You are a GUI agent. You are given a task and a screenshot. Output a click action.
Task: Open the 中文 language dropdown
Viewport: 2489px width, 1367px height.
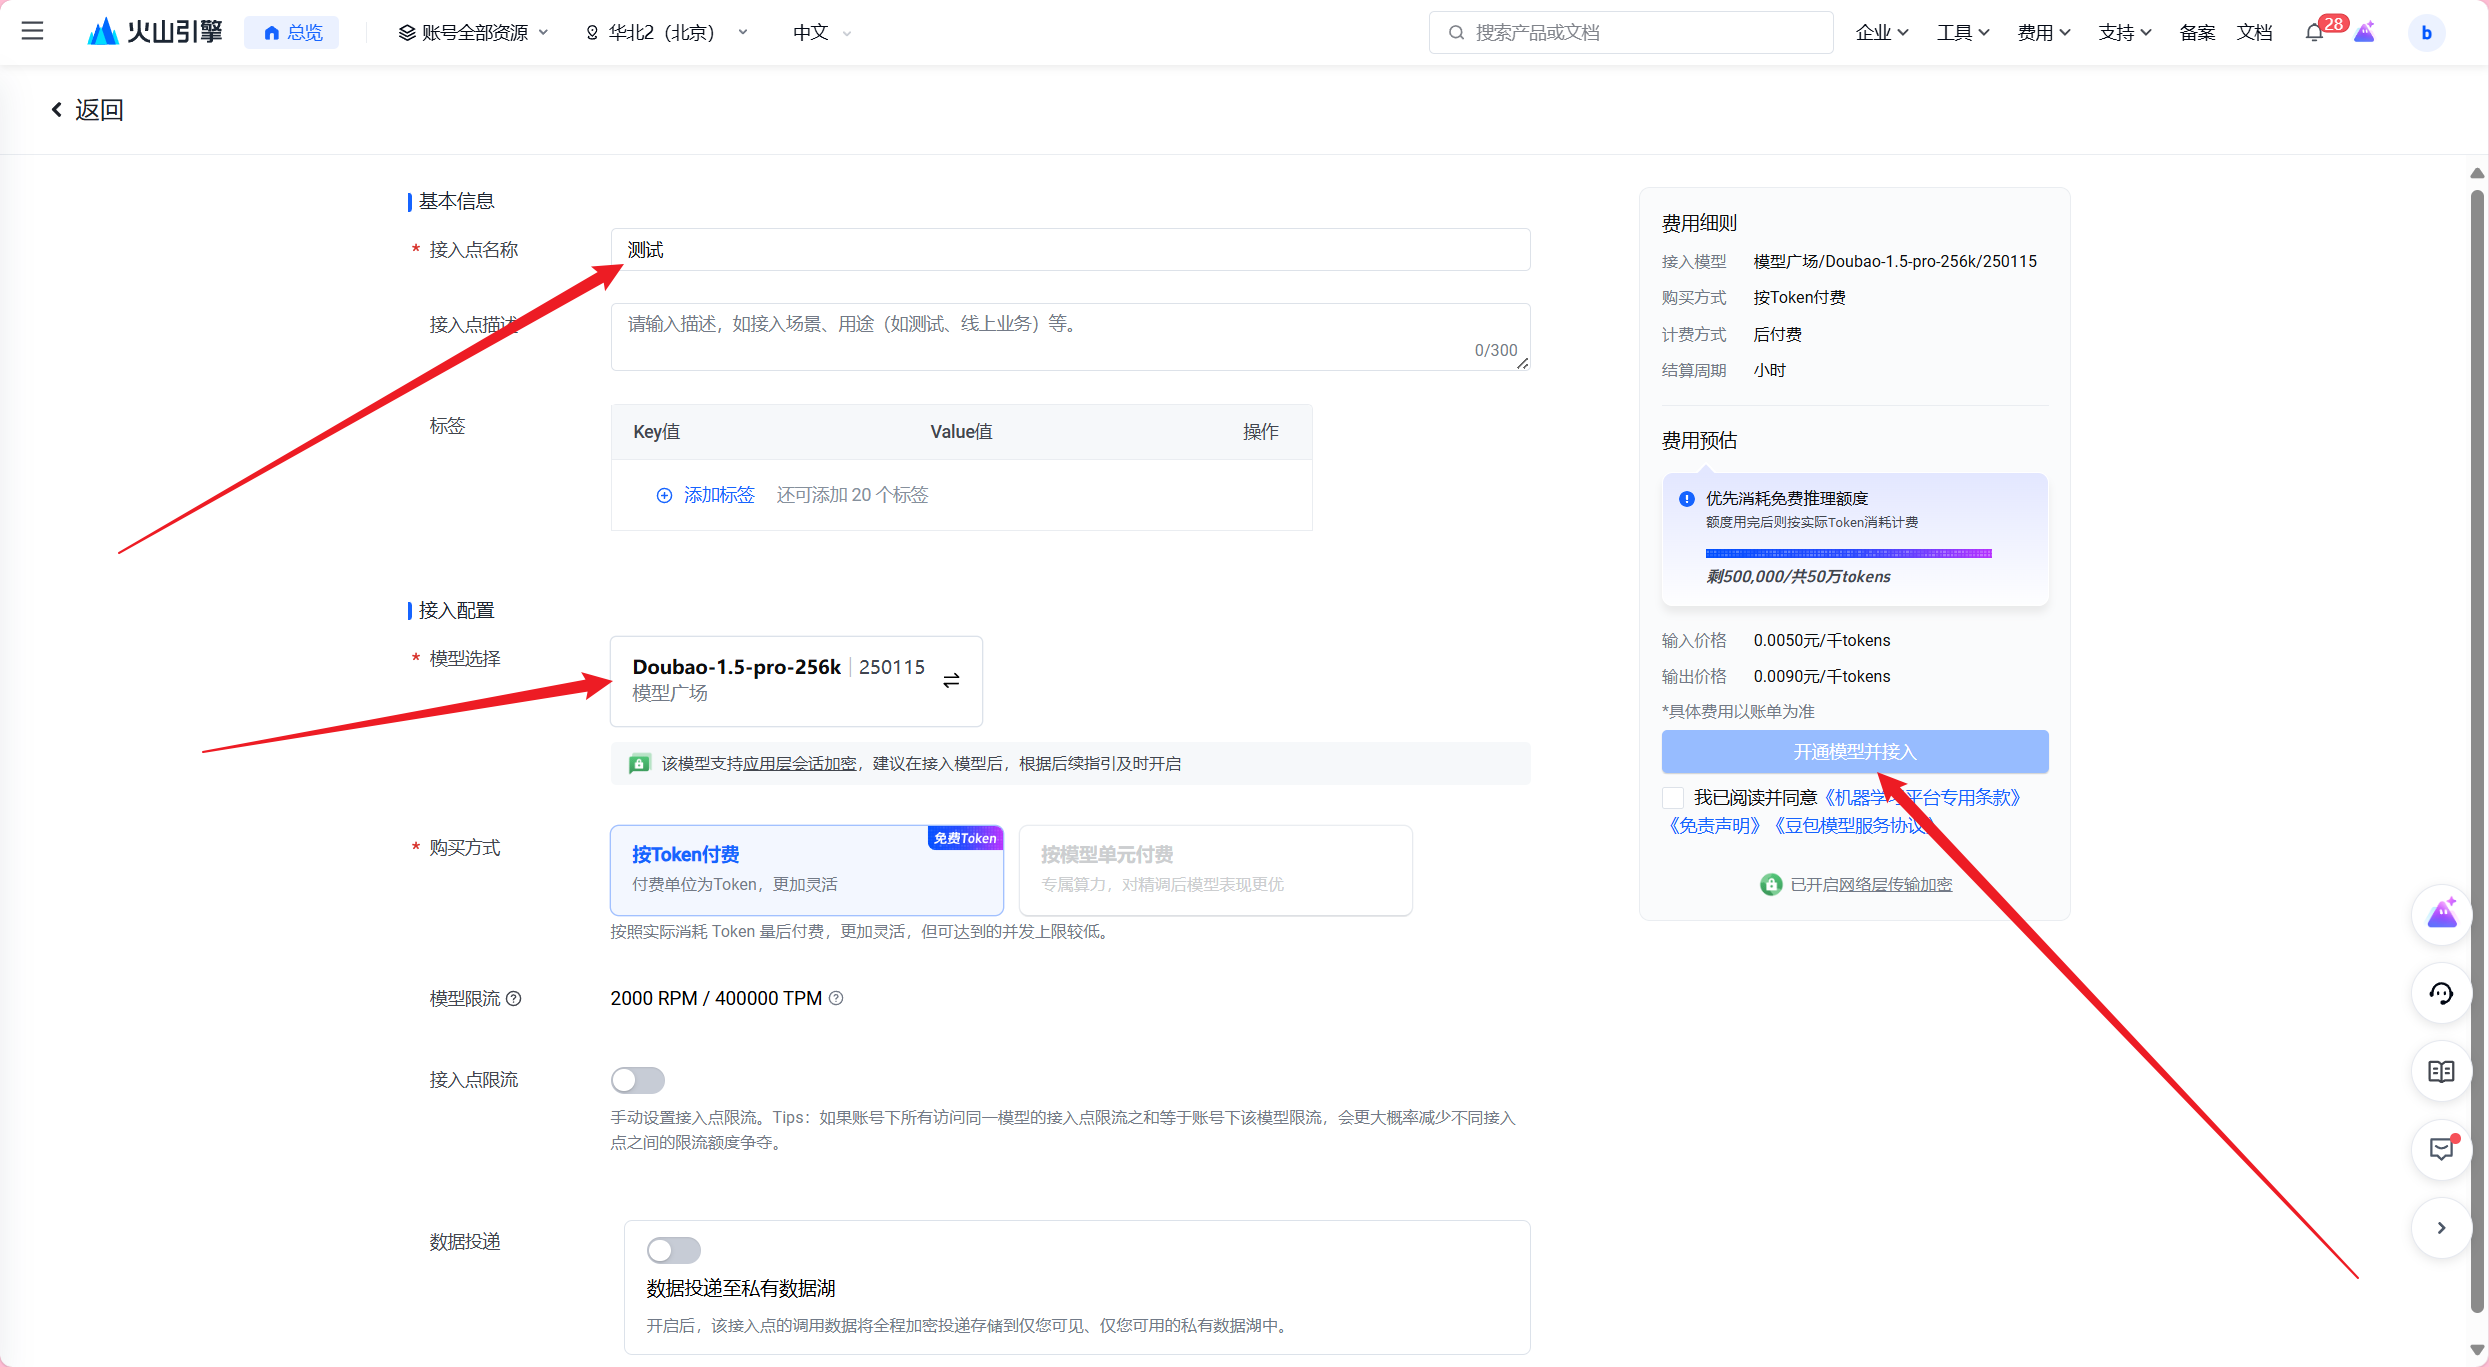click(821, 33)
